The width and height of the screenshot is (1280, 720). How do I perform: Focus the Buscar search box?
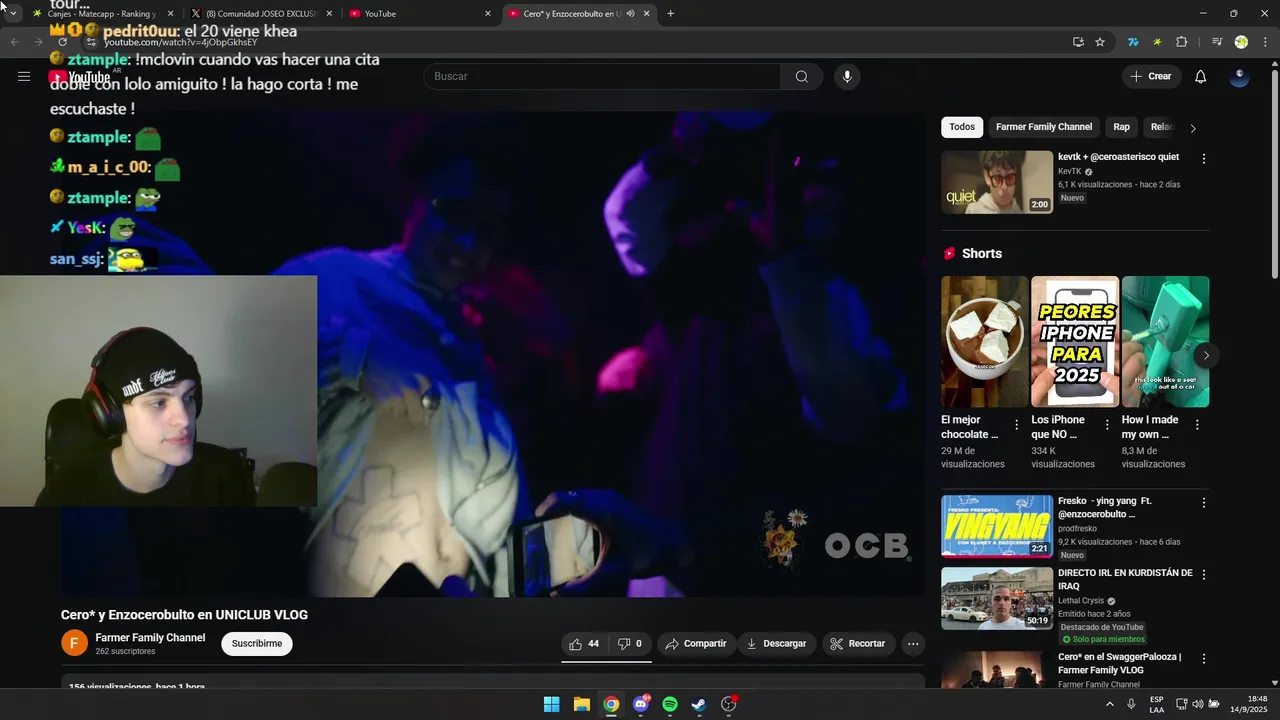[x=603, y=76]
